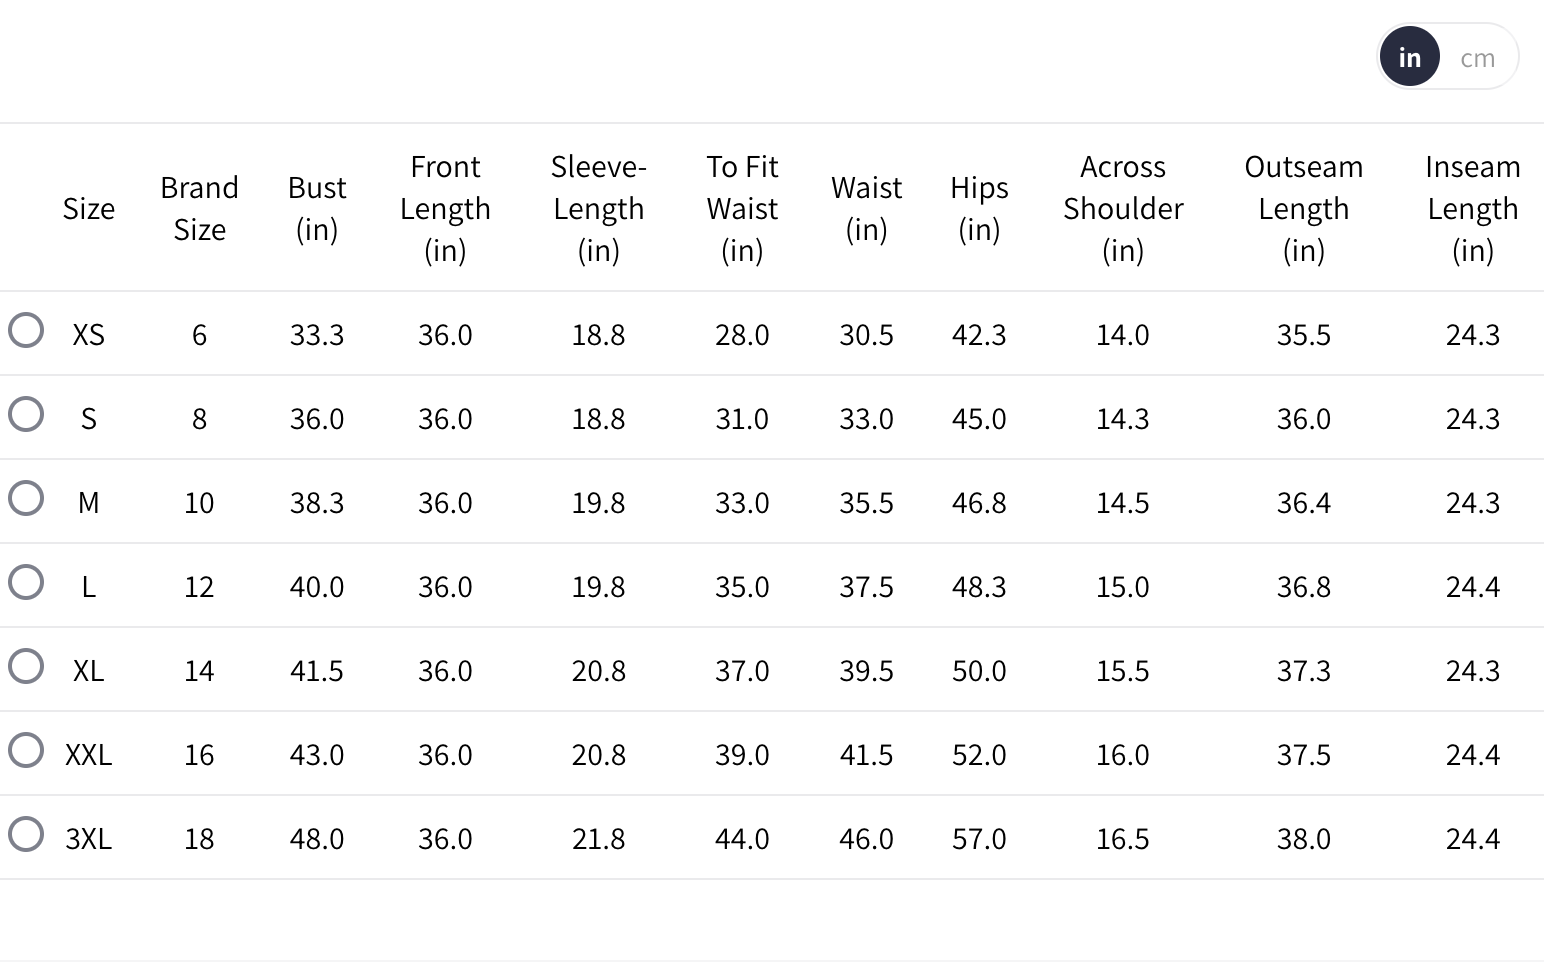Image resolution: width=1544 pixels, height=962 pixels.
Task: Choose the M size radio button
Action: pos(26,498)
